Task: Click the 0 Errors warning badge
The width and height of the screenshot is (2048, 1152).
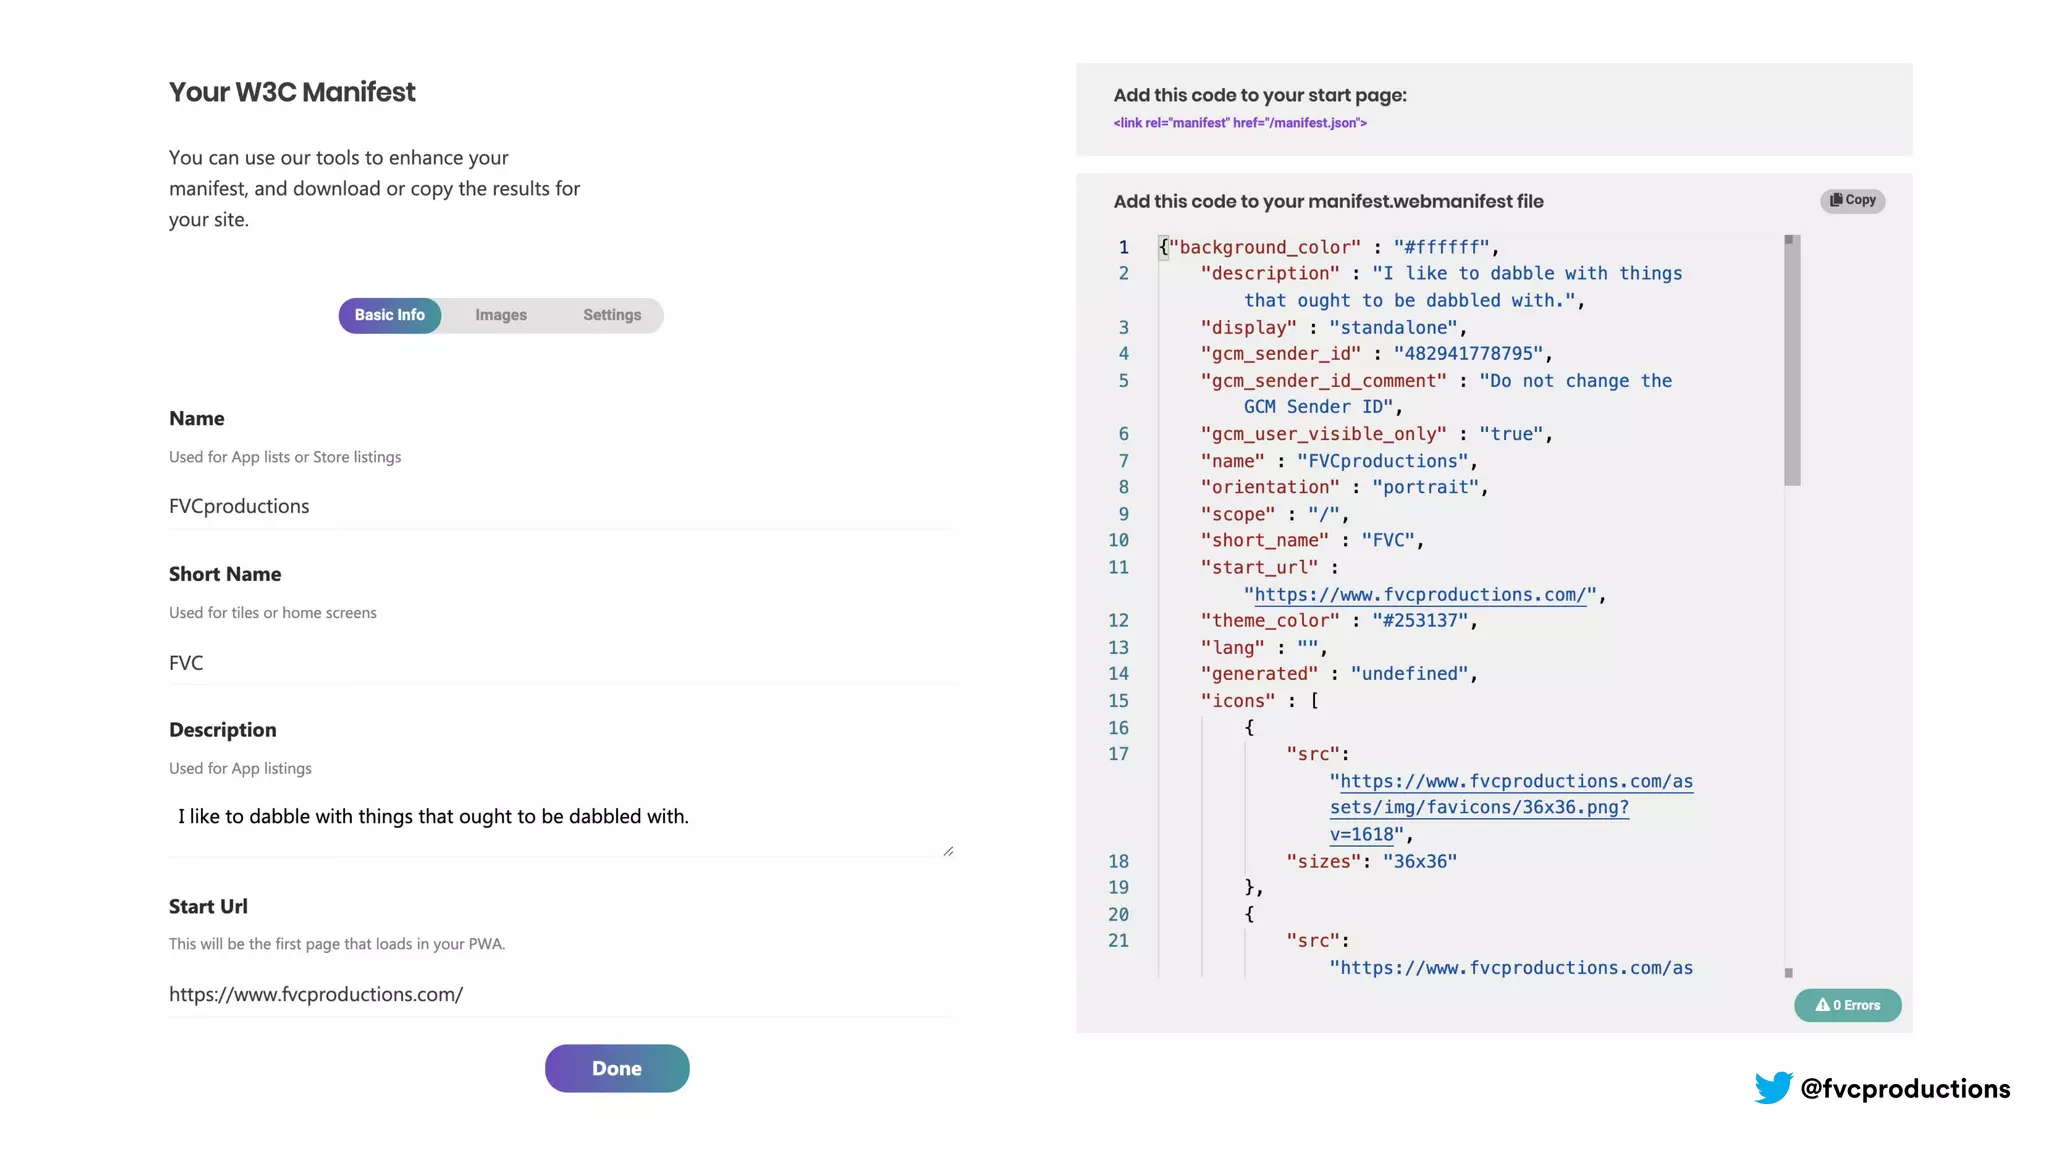Action: coord(1847,1005)
